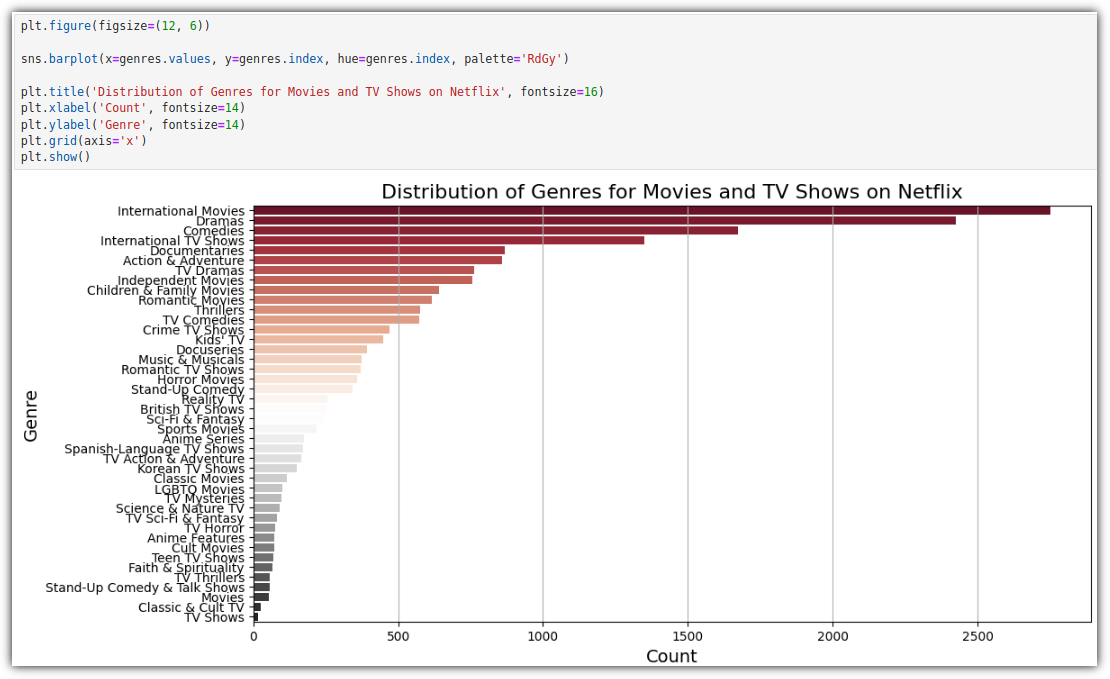Click the International TV Shows bar
This screenshot has height=679, width=1110.
click(x=449, y=240)
